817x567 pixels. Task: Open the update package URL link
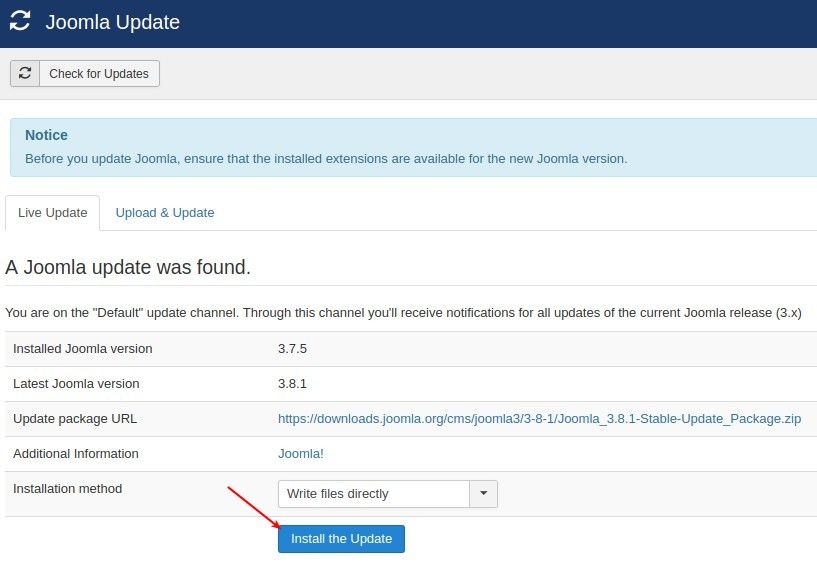(x=539, y=418)
